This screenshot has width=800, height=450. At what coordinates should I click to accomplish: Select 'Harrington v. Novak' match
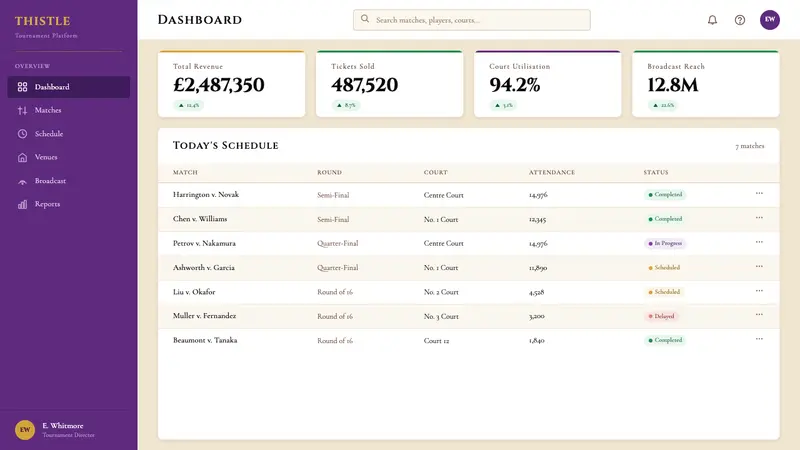[206, 194]
